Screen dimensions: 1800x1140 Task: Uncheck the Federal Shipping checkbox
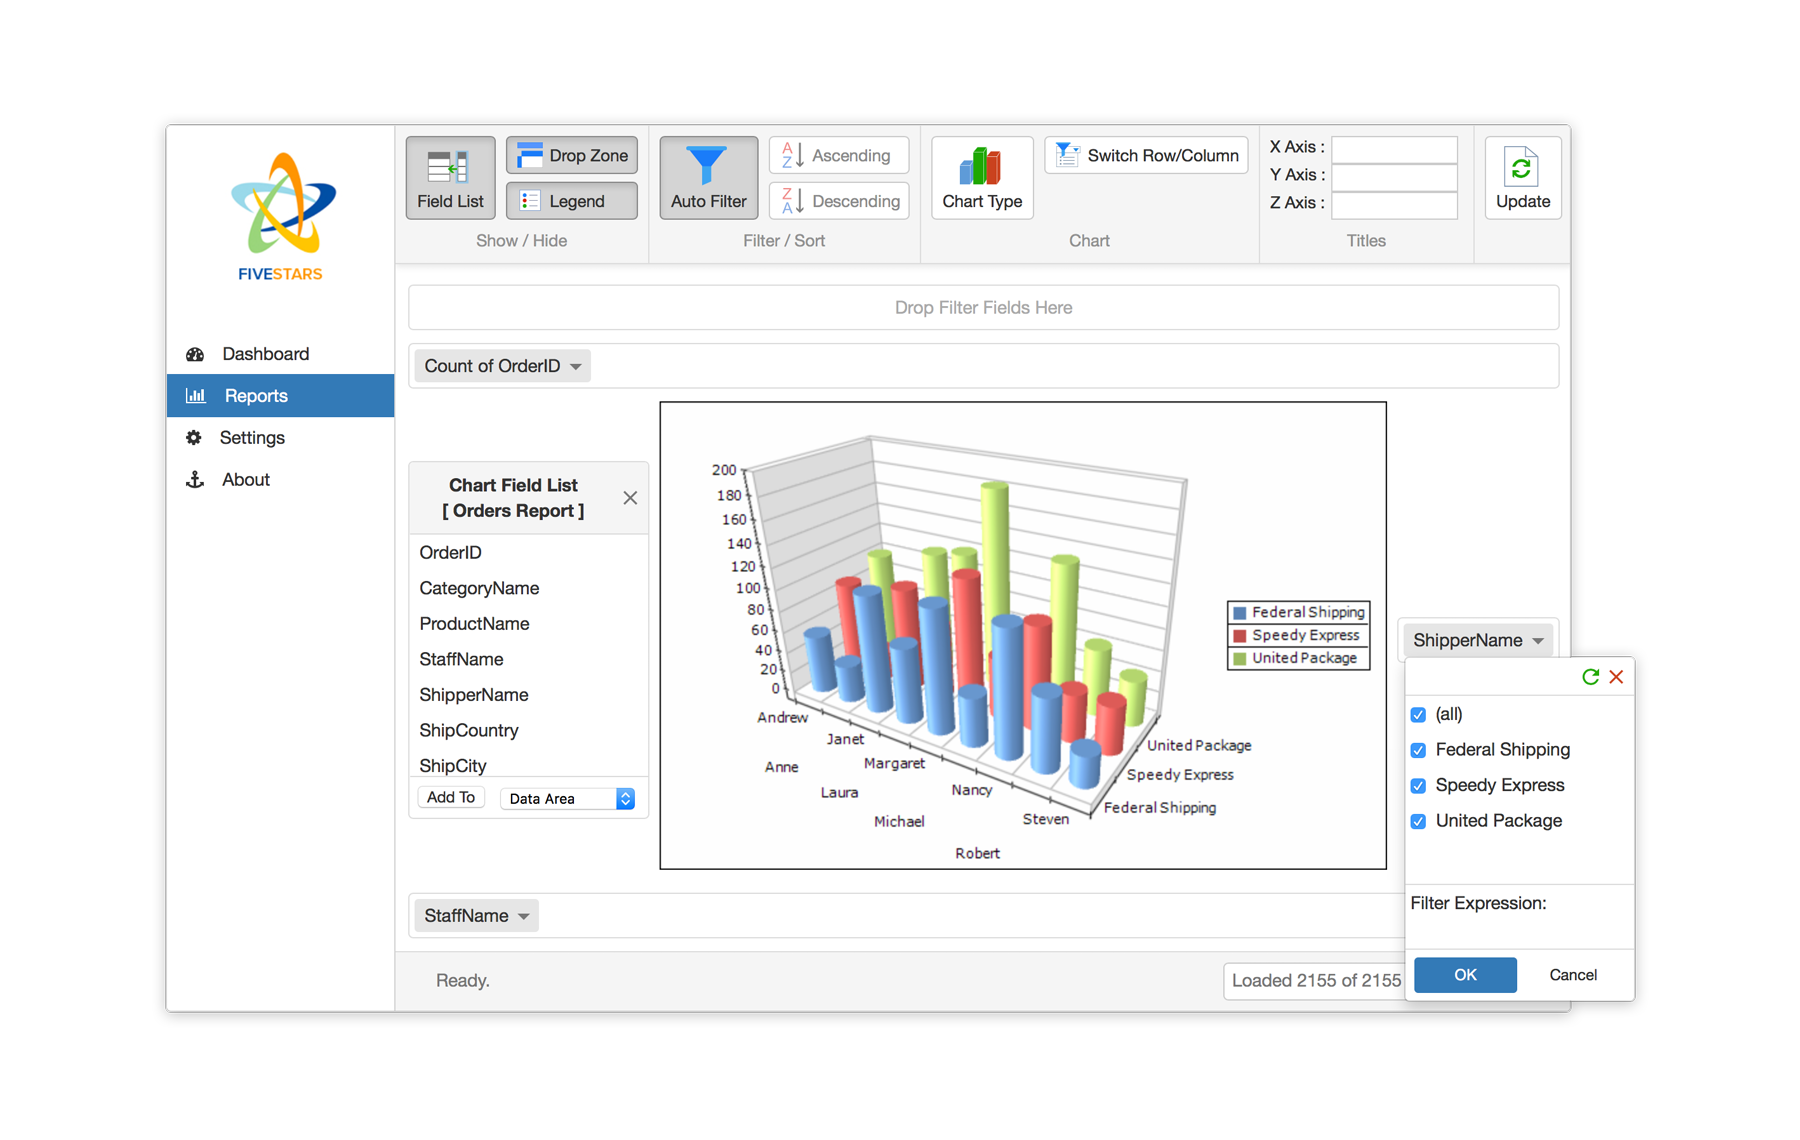tap(1418, 750)
